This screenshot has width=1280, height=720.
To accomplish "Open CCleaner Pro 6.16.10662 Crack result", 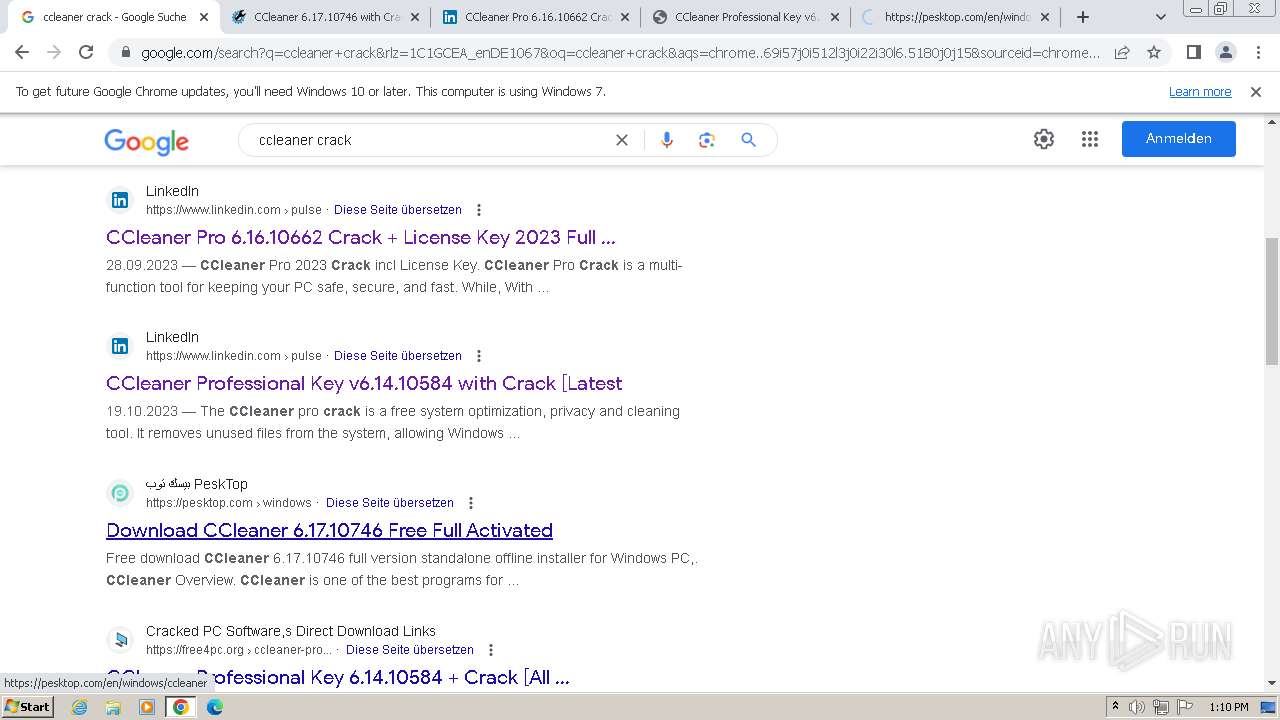I will pyautogui.click(x=361, y=237).
